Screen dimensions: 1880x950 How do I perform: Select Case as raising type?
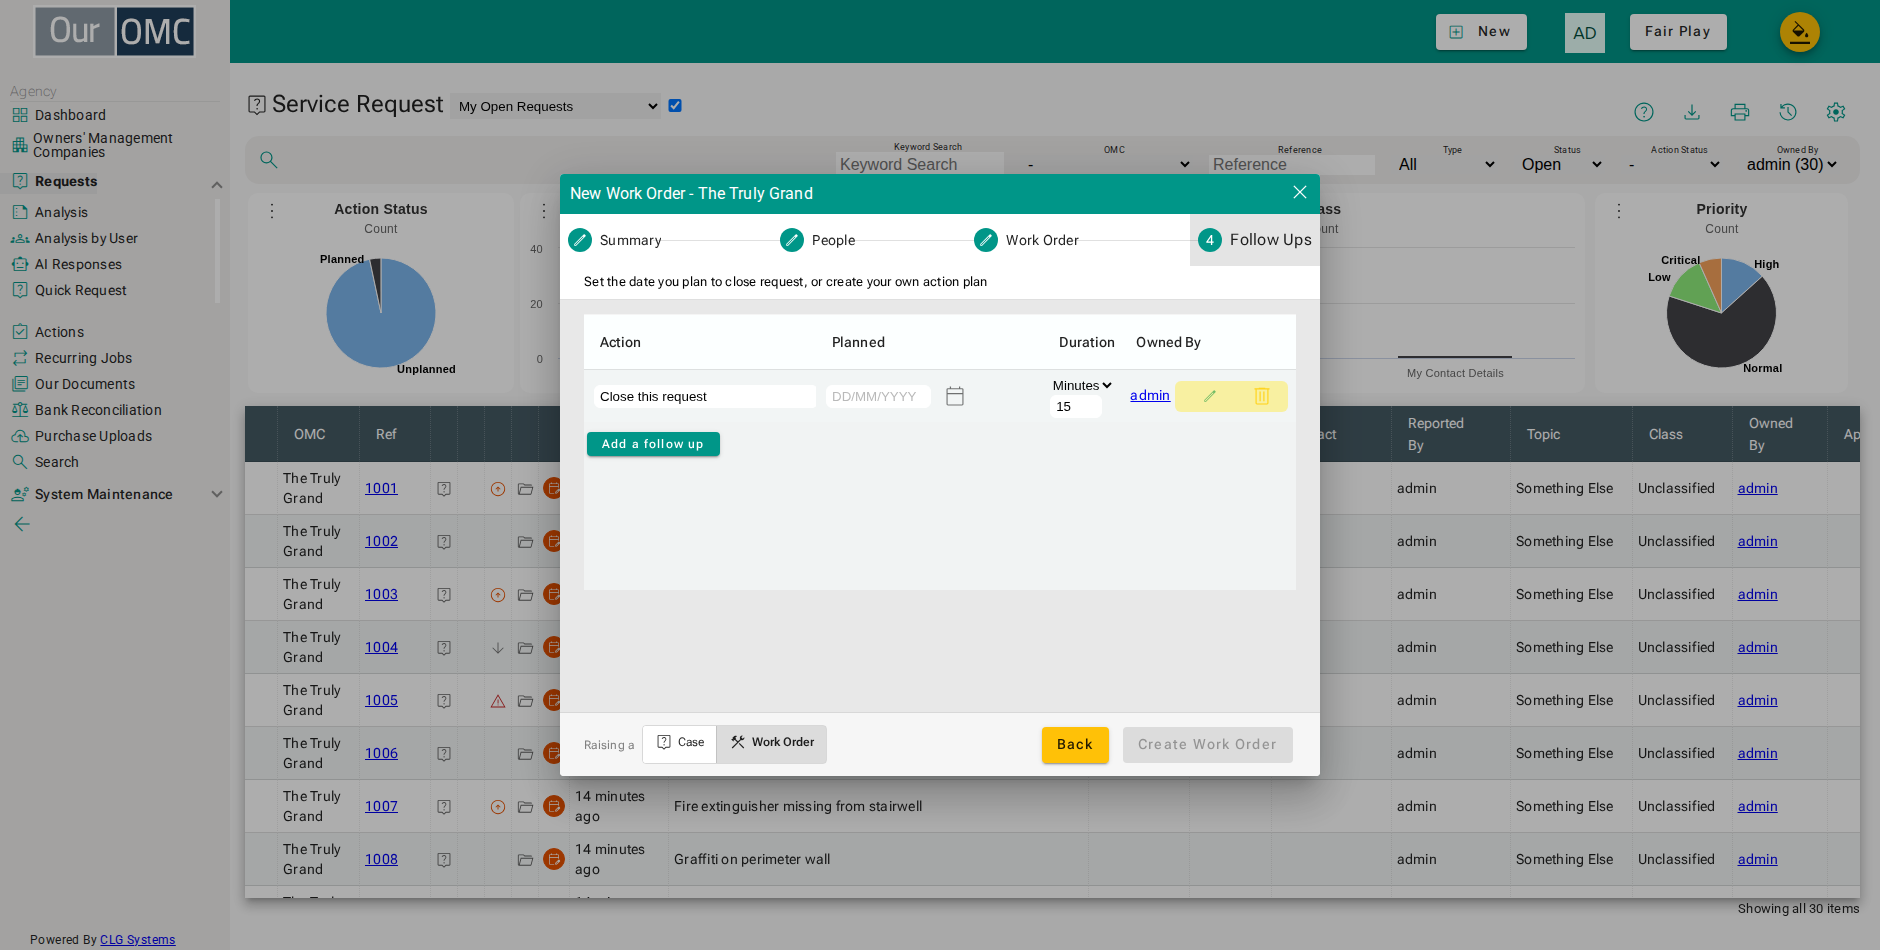point(680,743)
